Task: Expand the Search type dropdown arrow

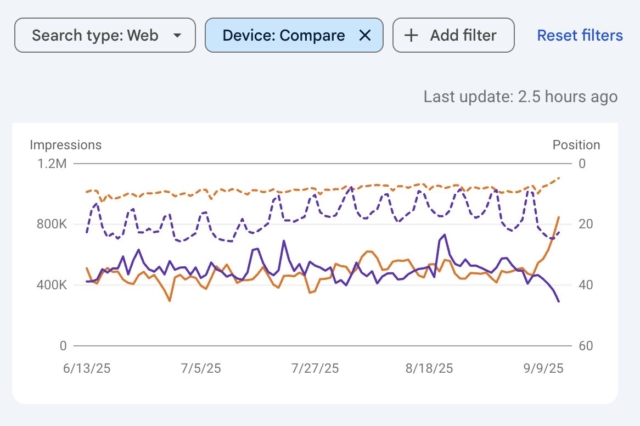Action: (x=177, y=35)
